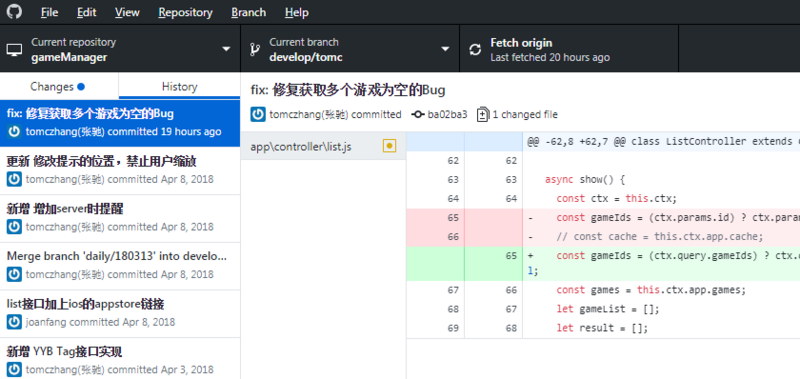Open the Edit menu
The height and width of the screenshot is (379, 800).
[x=87, y=12]
